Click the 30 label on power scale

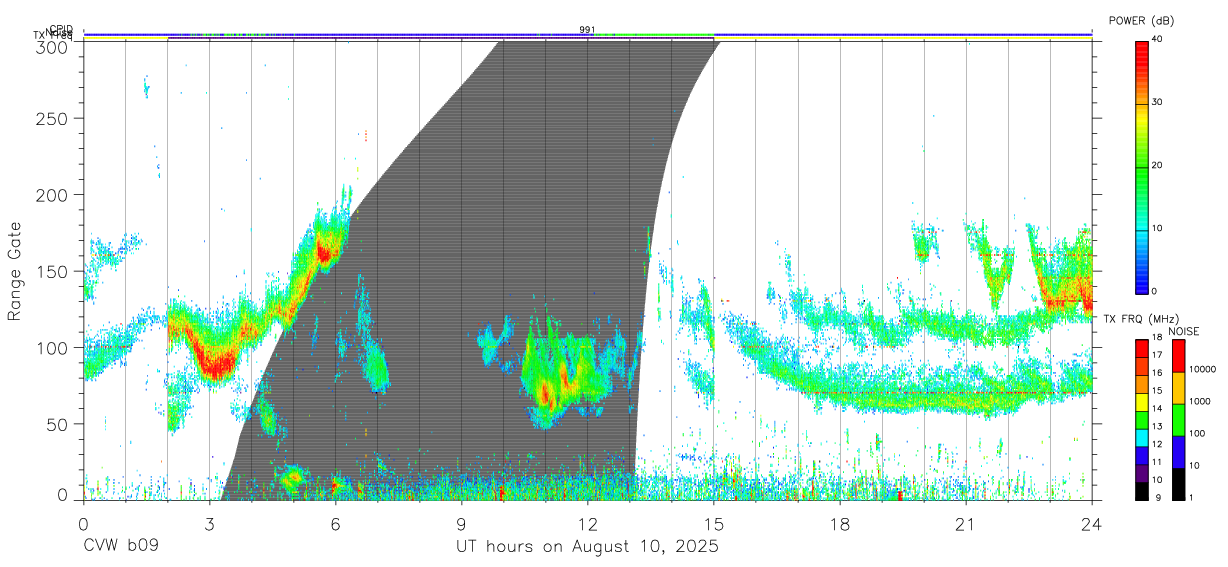[x=1157, y=103]
